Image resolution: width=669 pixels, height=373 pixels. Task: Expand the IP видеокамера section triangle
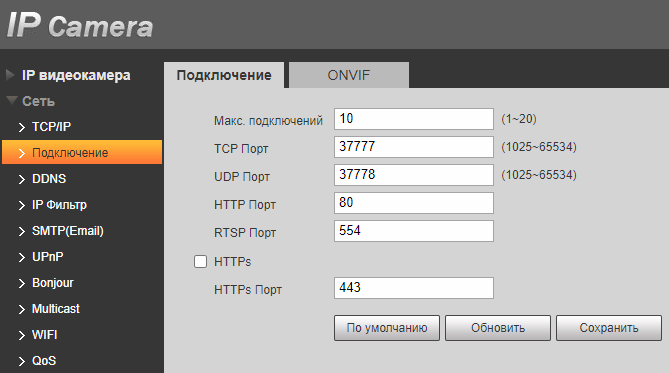pos(10,75)
